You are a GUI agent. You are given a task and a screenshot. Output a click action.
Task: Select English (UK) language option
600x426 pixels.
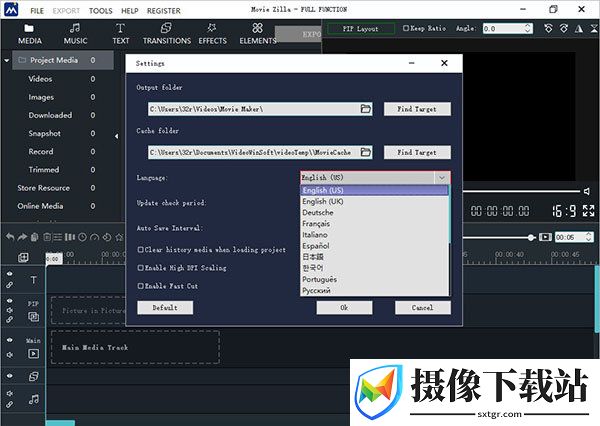374,201
